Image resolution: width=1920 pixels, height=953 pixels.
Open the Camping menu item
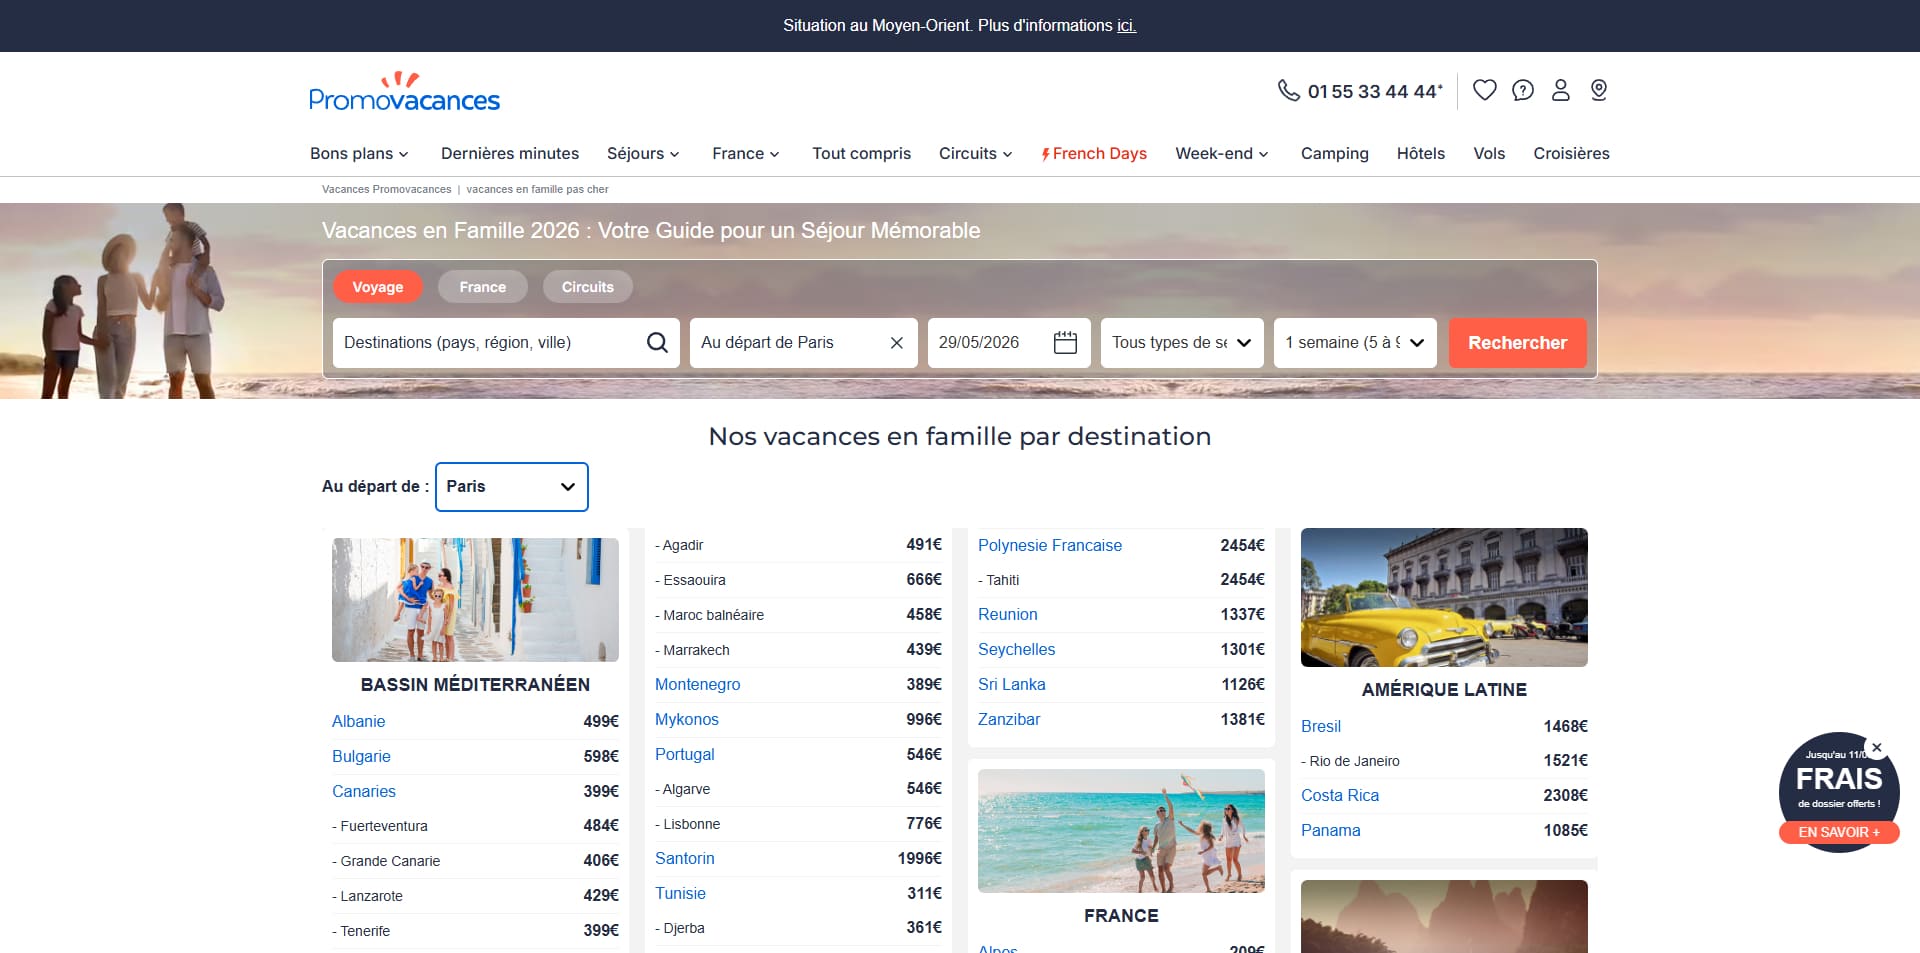1334,153
